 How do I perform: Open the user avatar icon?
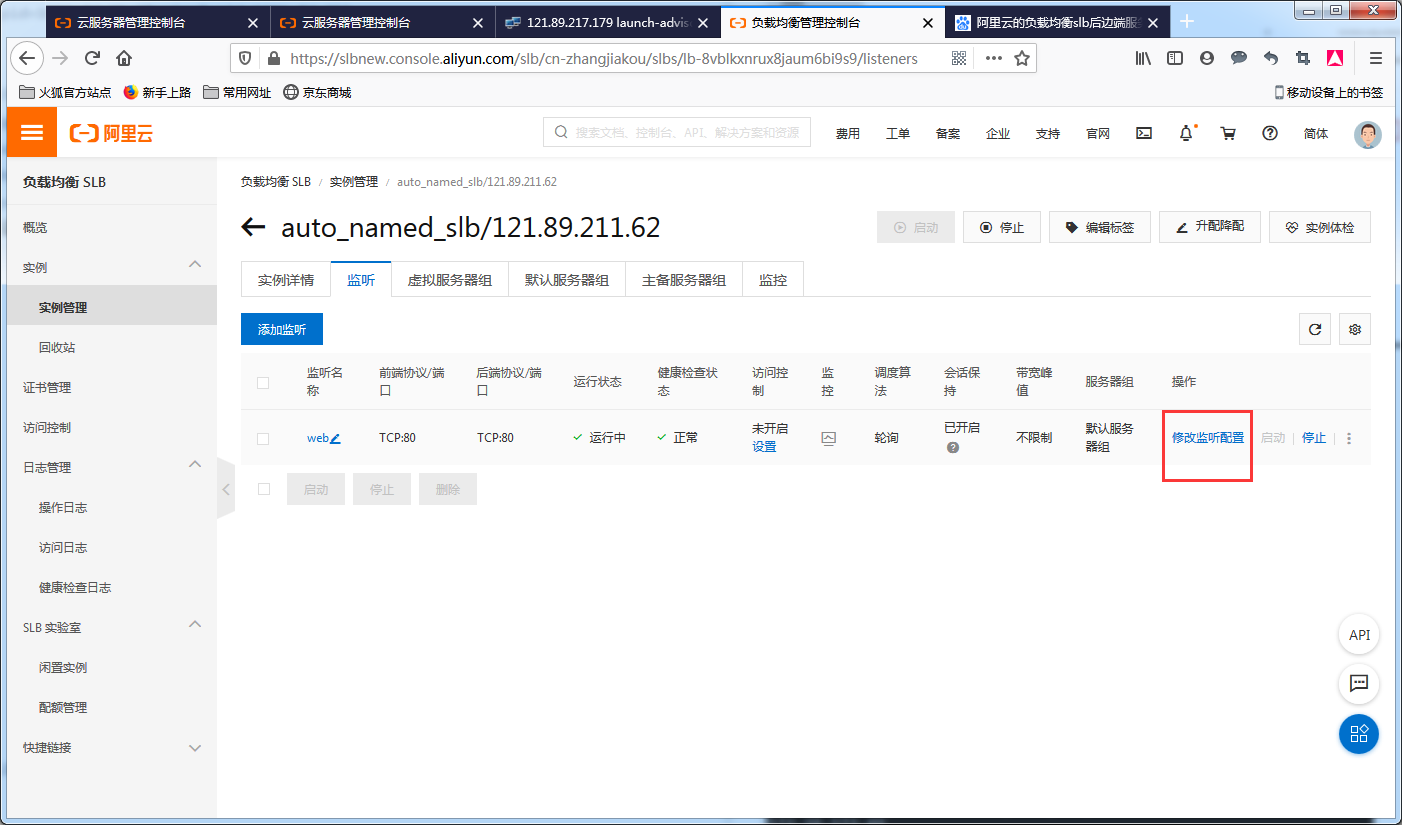[x=1367, y=134]
